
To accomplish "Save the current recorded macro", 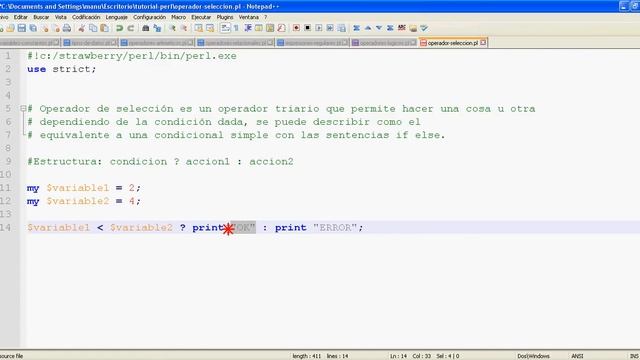I will [342, 28].
